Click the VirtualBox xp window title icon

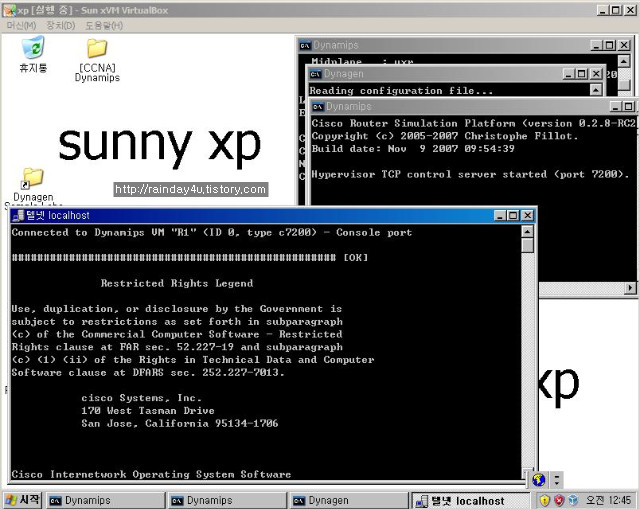[x=10, y=11]
